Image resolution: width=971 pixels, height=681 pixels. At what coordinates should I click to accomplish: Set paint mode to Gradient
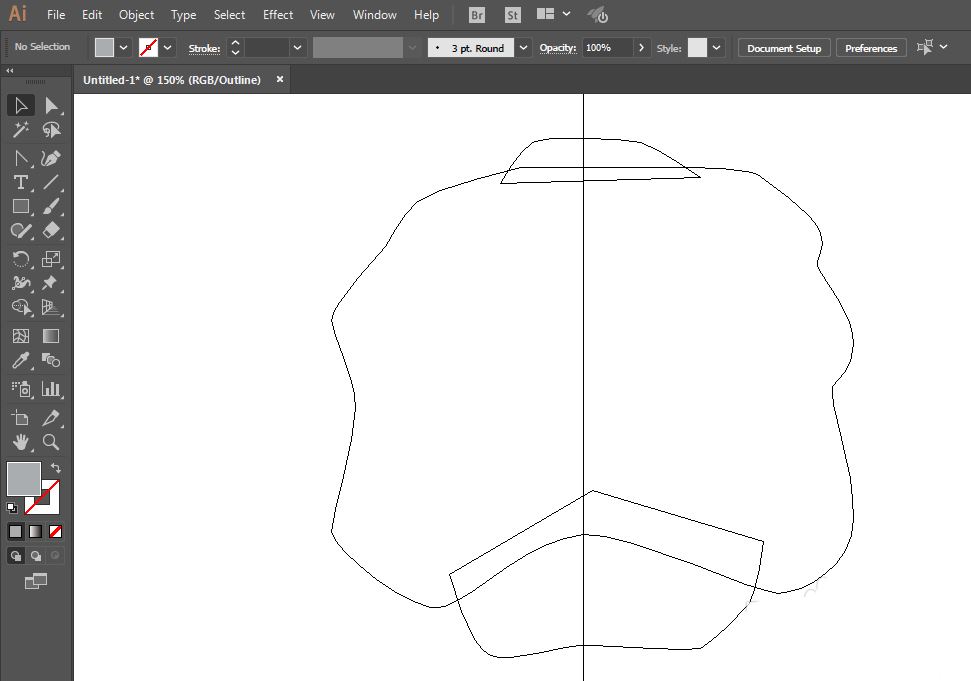coord(35,531)
